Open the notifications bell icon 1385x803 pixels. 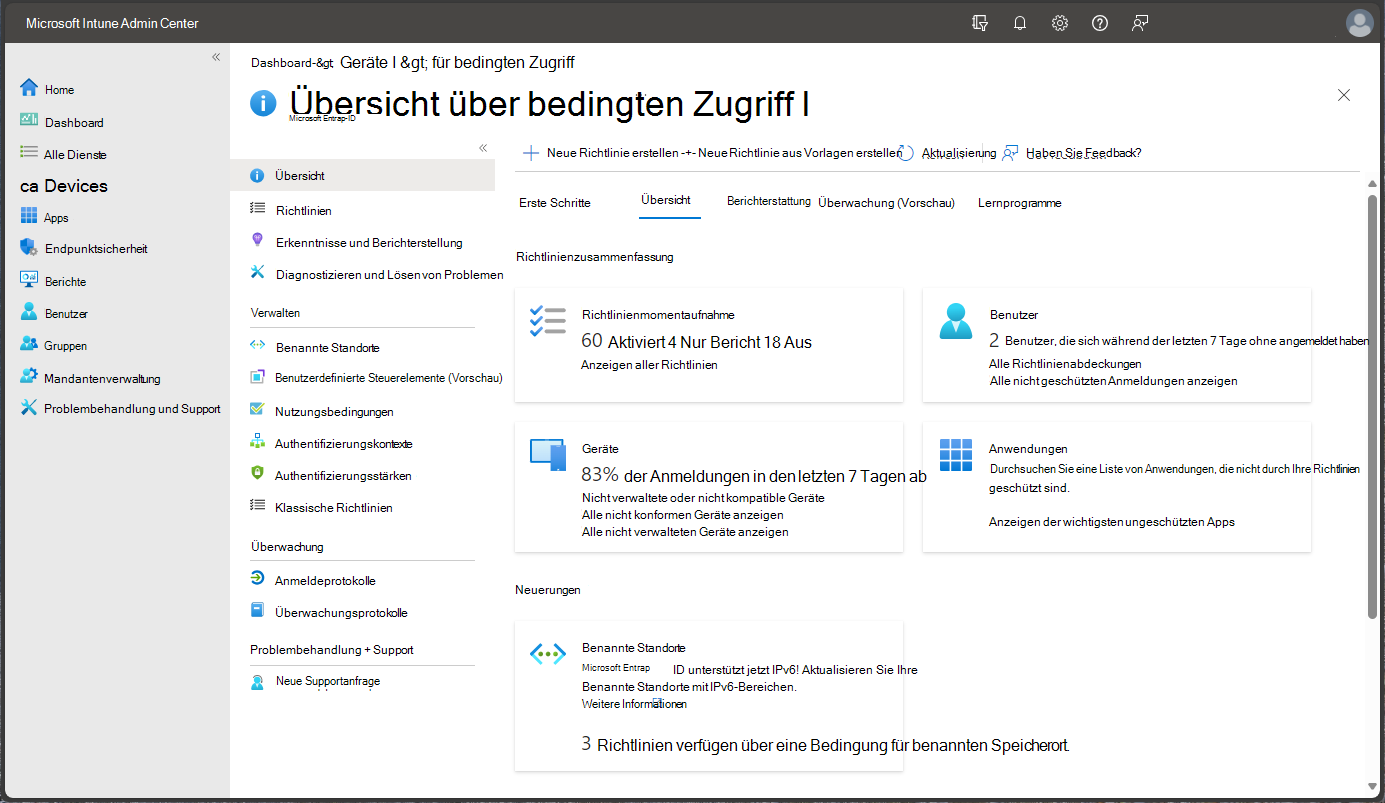tap(1020, 23)
